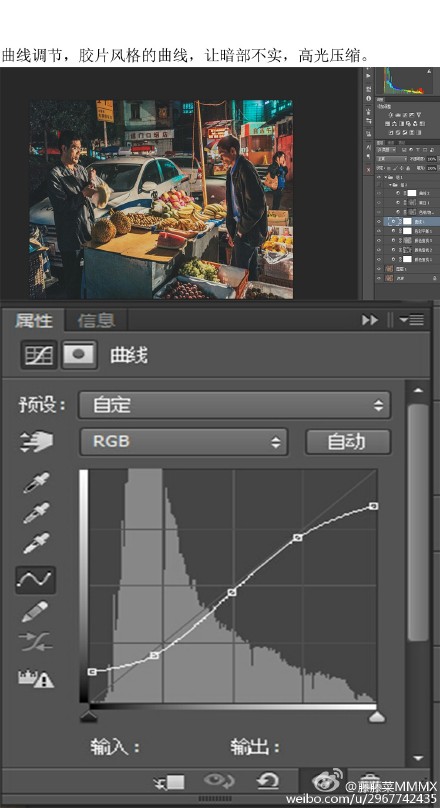
Task: Select the curves adjustment grid icon
Action: (x=39, y=355)
